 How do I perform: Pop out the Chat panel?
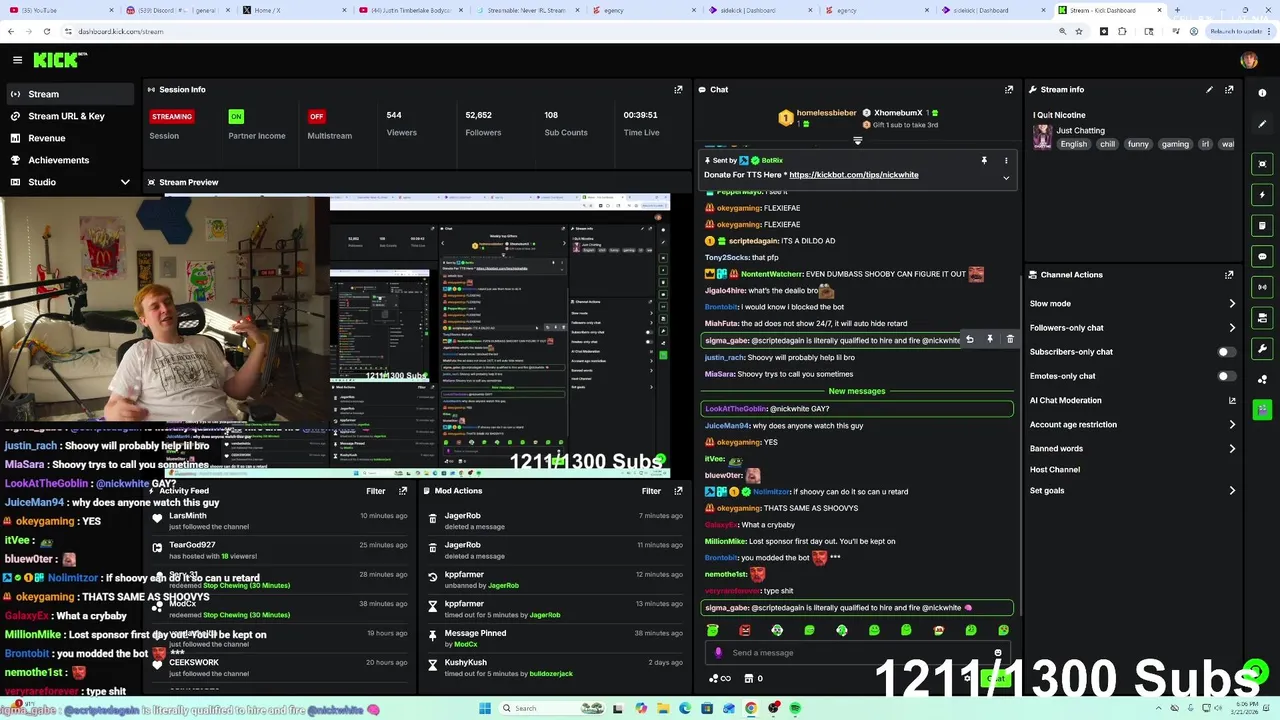point(1009,90)
